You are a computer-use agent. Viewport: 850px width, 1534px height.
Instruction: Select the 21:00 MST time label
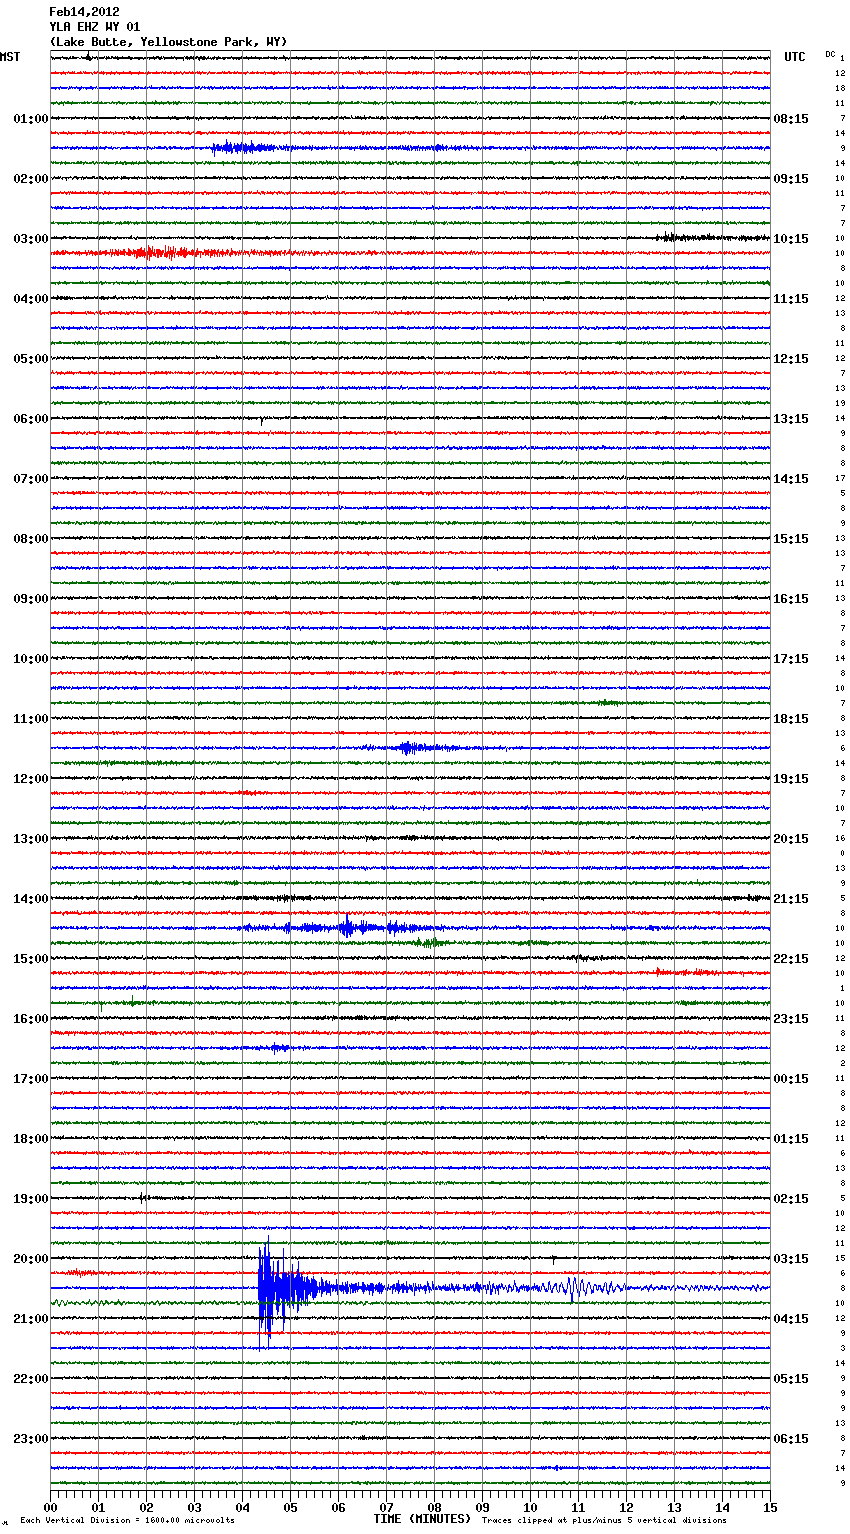31,1319
